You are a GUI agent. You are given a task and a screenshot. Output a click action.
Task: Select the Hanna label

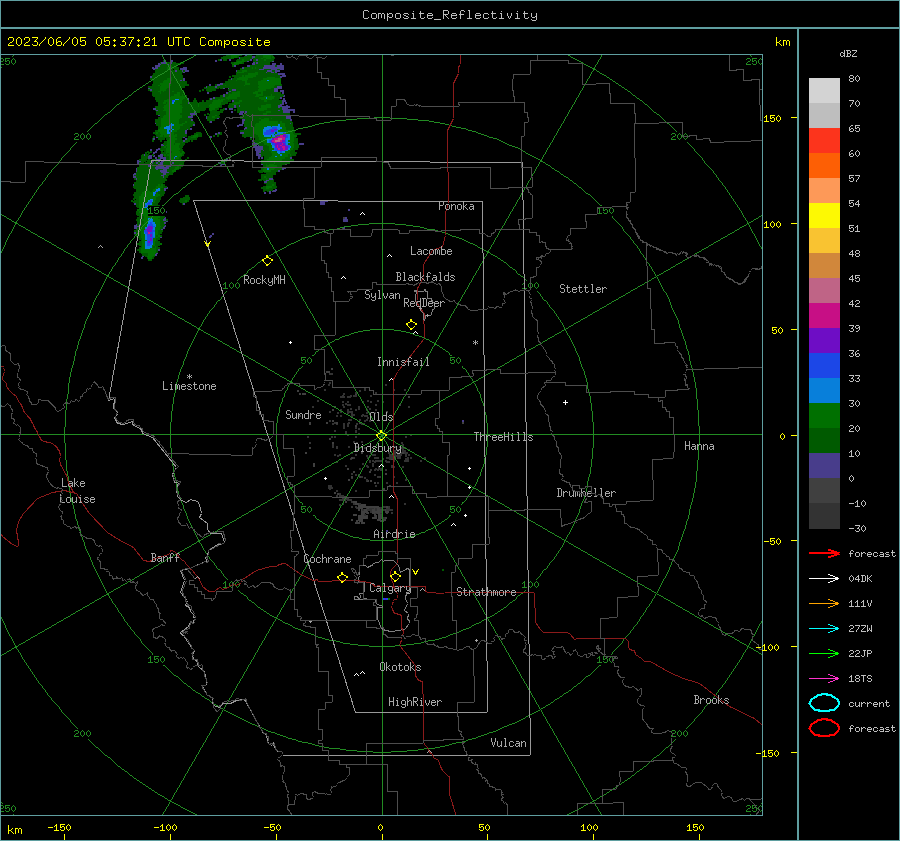point(699,446)
